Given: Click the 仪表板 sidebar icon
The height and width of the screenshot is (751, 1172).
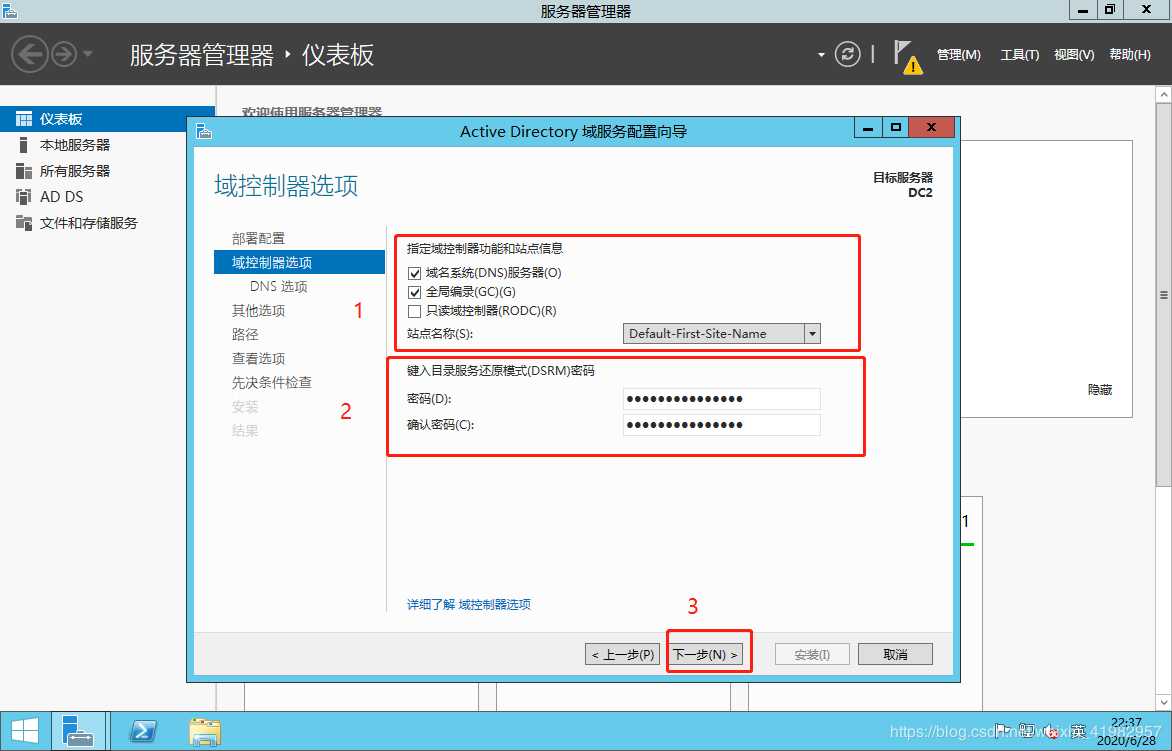Looking at the screenshot, I should tap(24, 119).
